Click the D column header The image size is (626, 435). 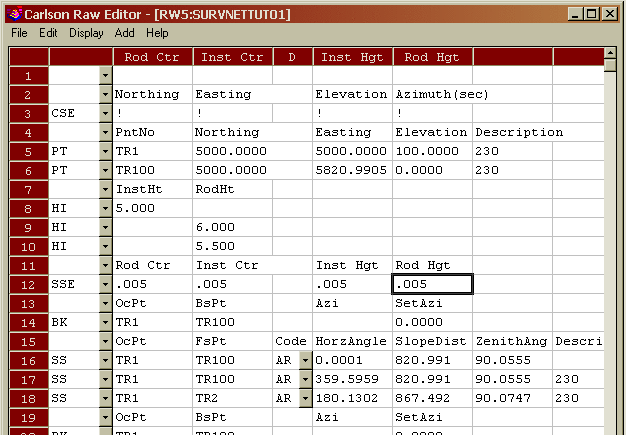(293, 57)
